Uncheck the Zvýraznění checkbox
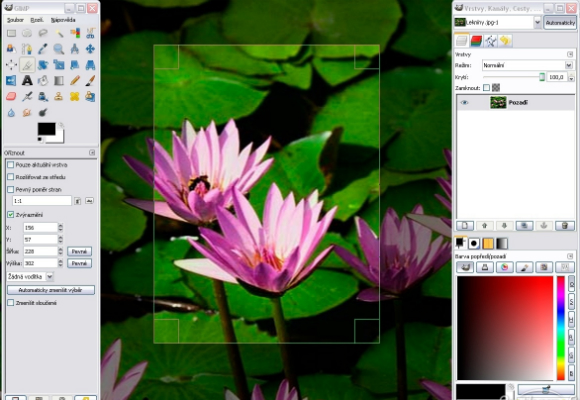The image size is (580, 400). [11, 215]
